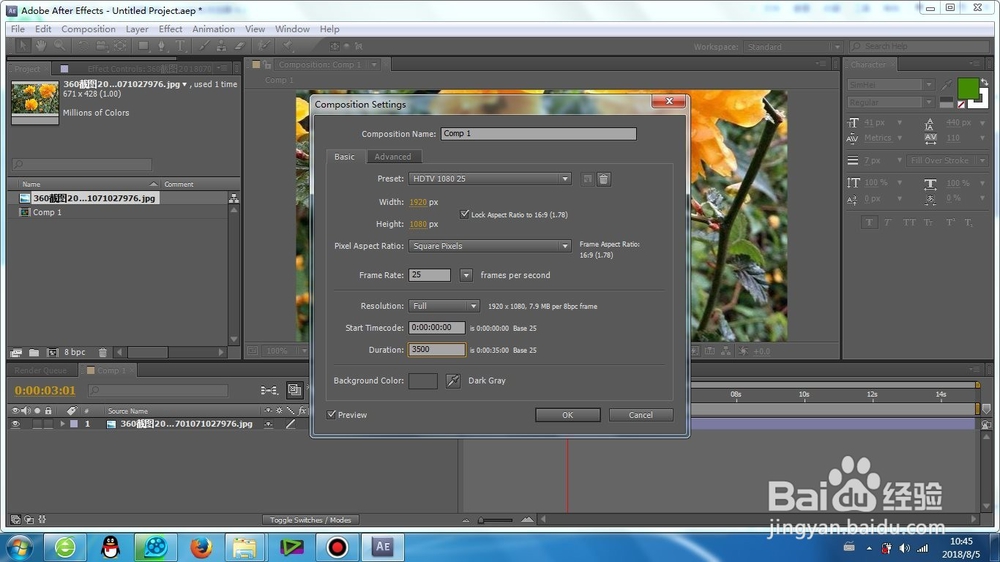Viewport: 1000px width, 562px height.
Task: Click the background color eyedropper in dialog
Action: coord(453,381)
